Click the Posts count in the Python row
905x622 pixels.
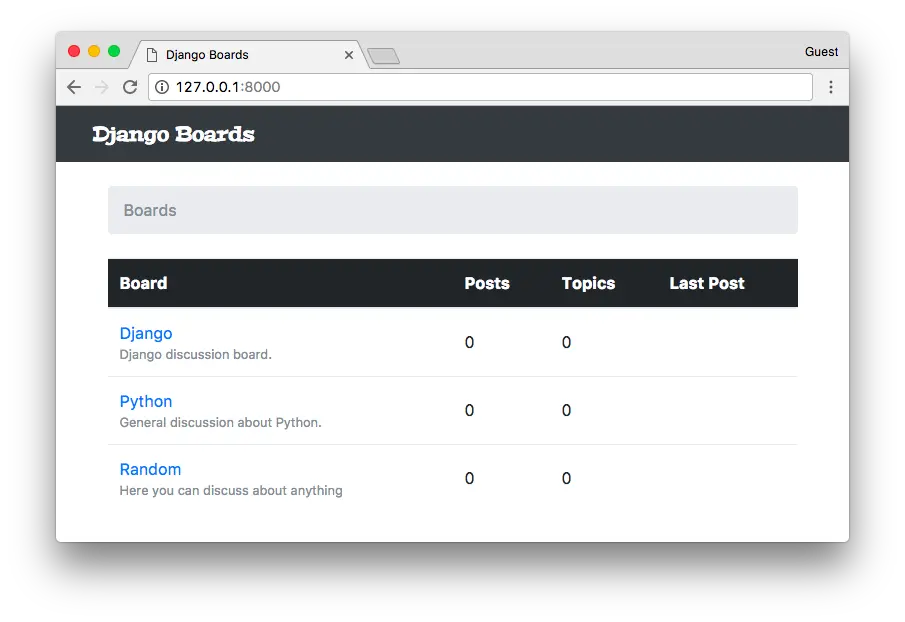click(x=469, y=411)
